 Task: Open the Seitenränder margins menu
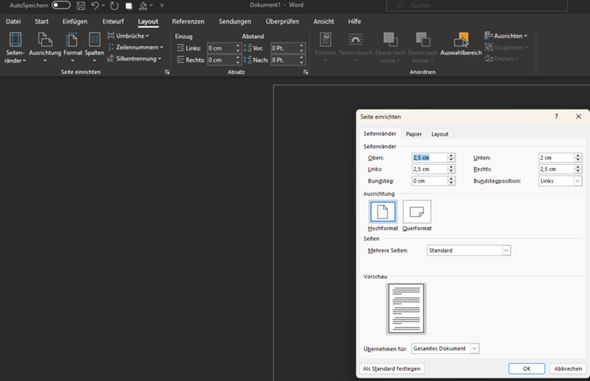tap(15, 48)
